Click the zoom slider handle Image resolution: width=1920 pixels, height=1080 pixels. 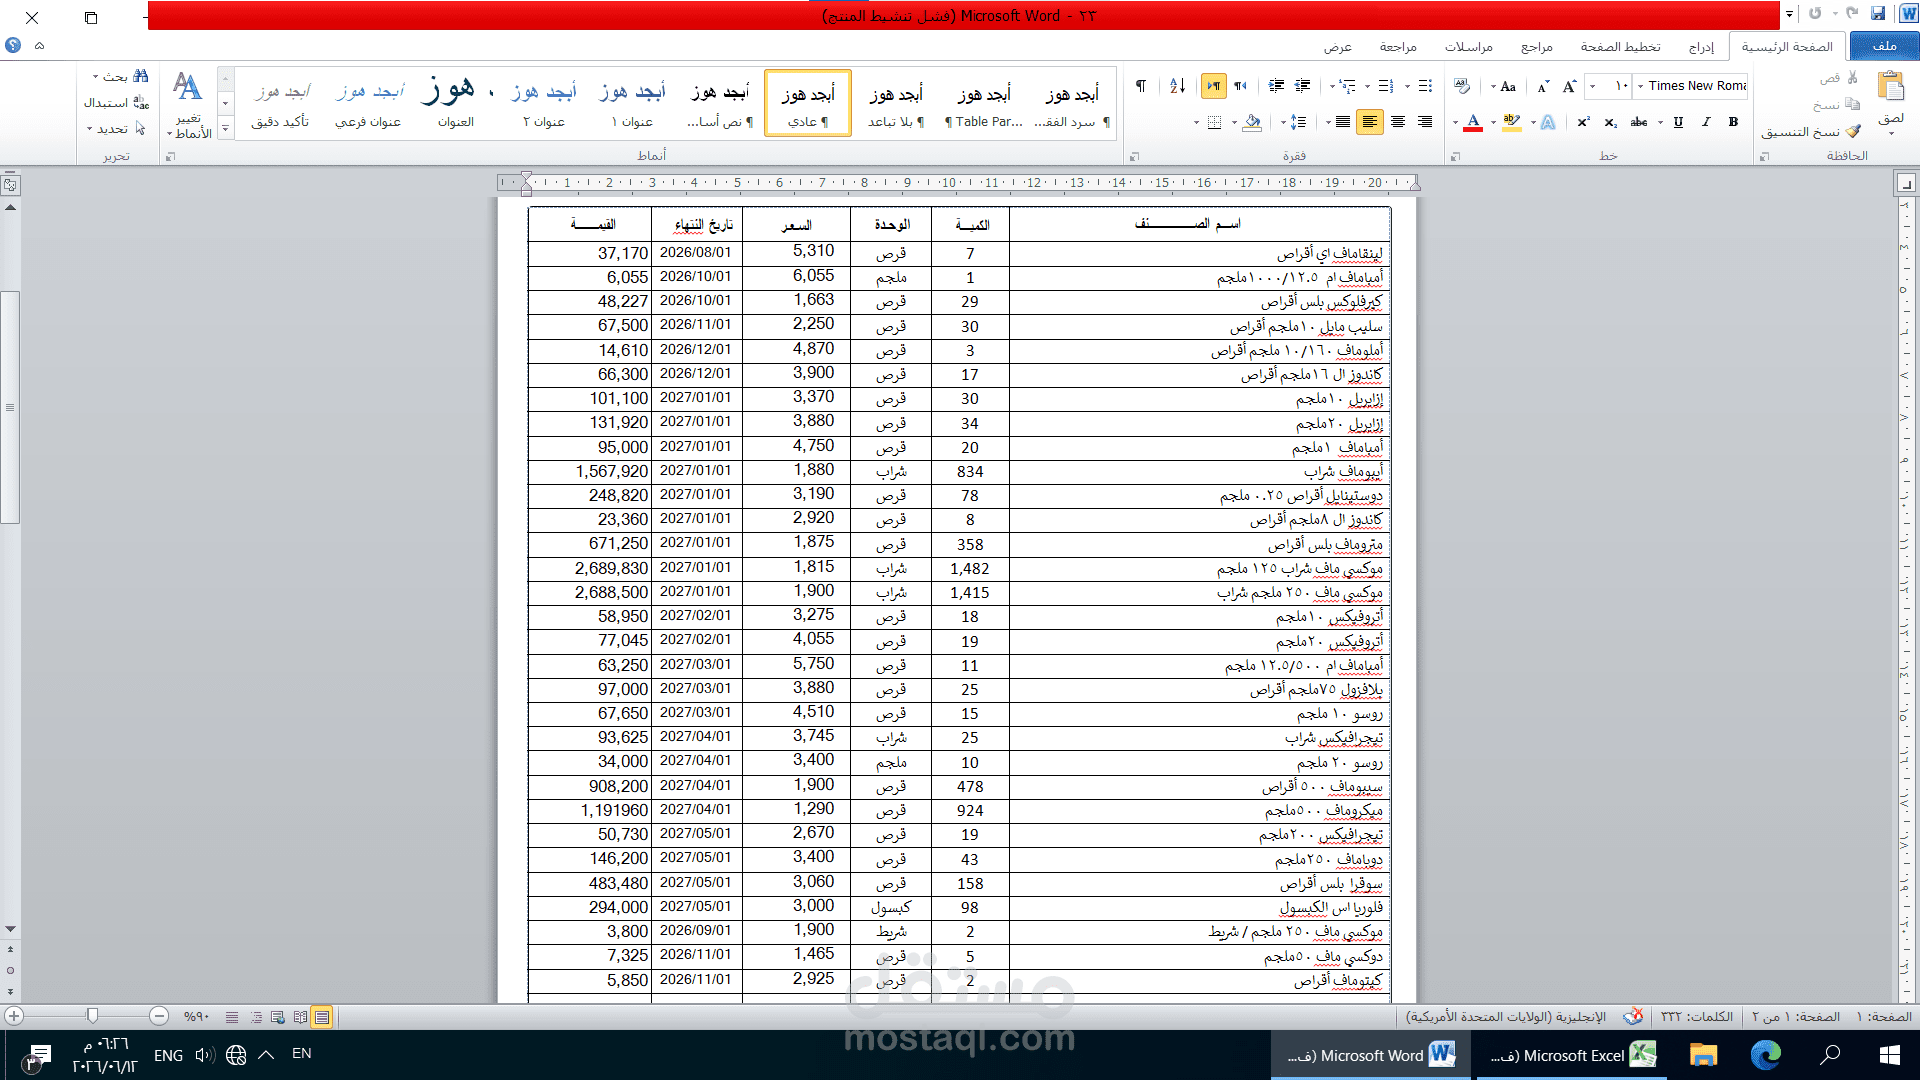[92, 1016]
